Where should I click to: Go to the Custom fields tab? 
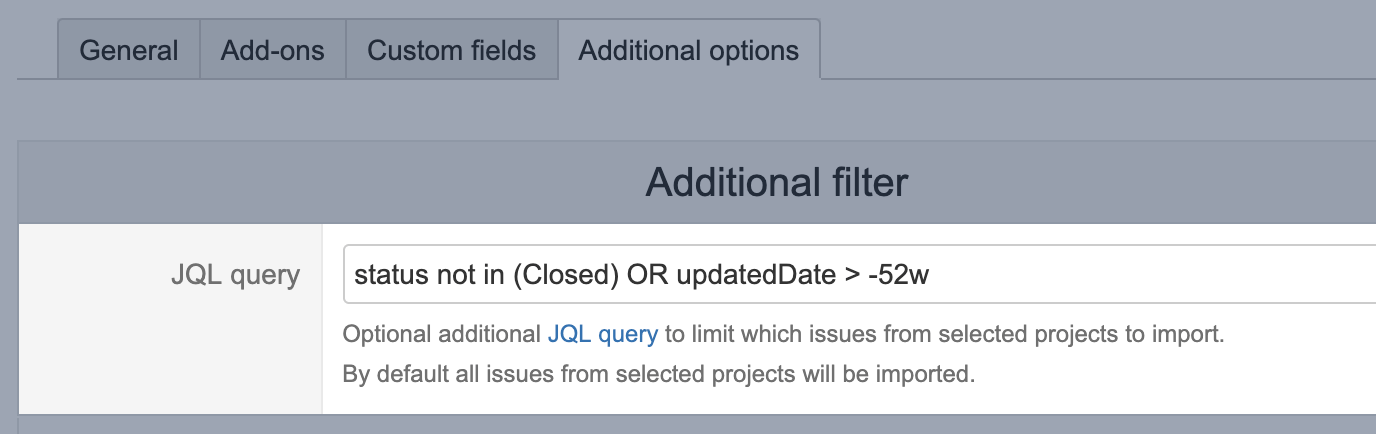(452, 50)
